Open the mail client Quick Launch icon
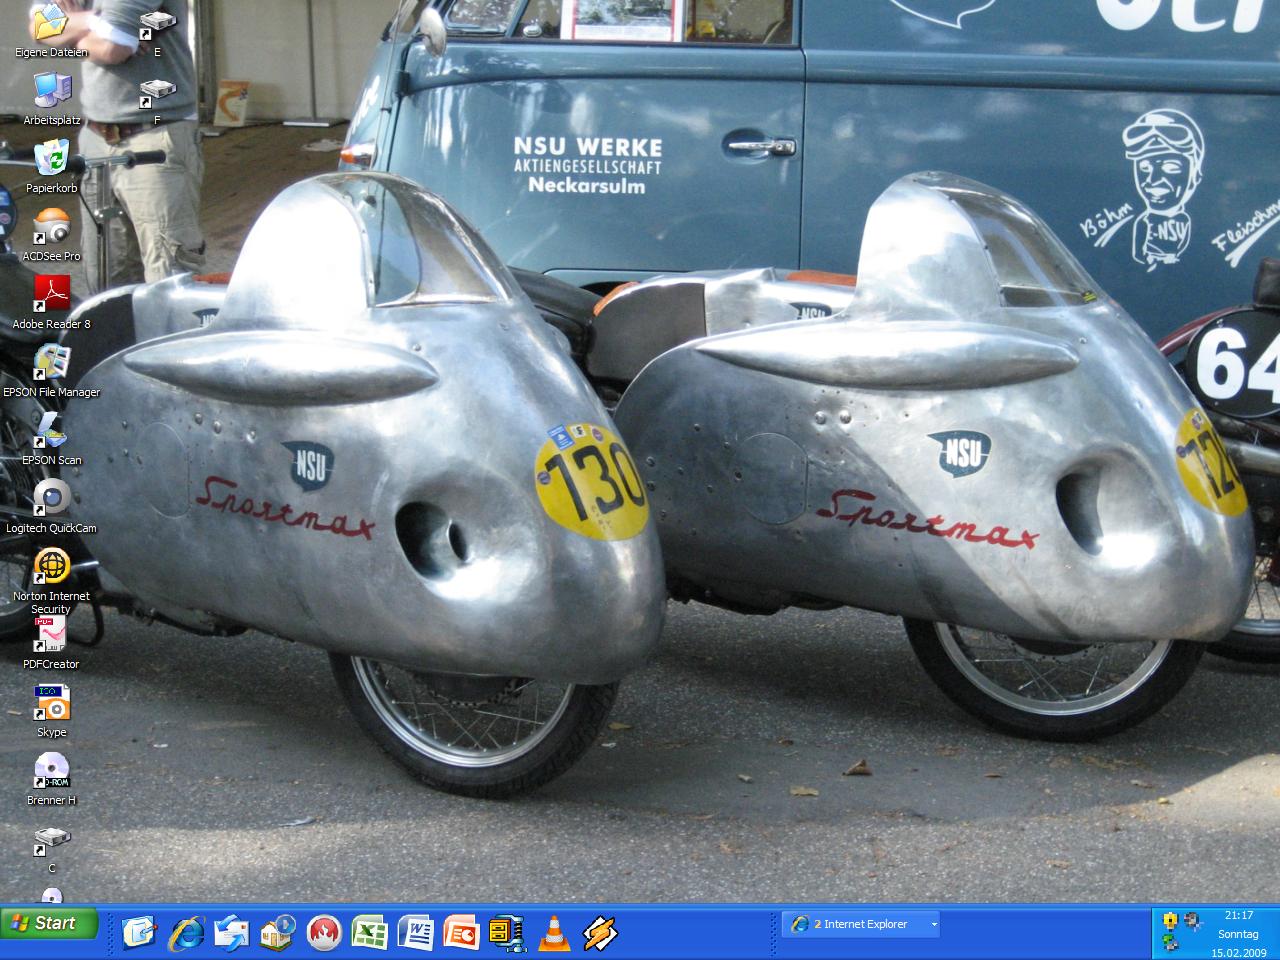Screen dimensions: 1280x960 tap(232, 933)
